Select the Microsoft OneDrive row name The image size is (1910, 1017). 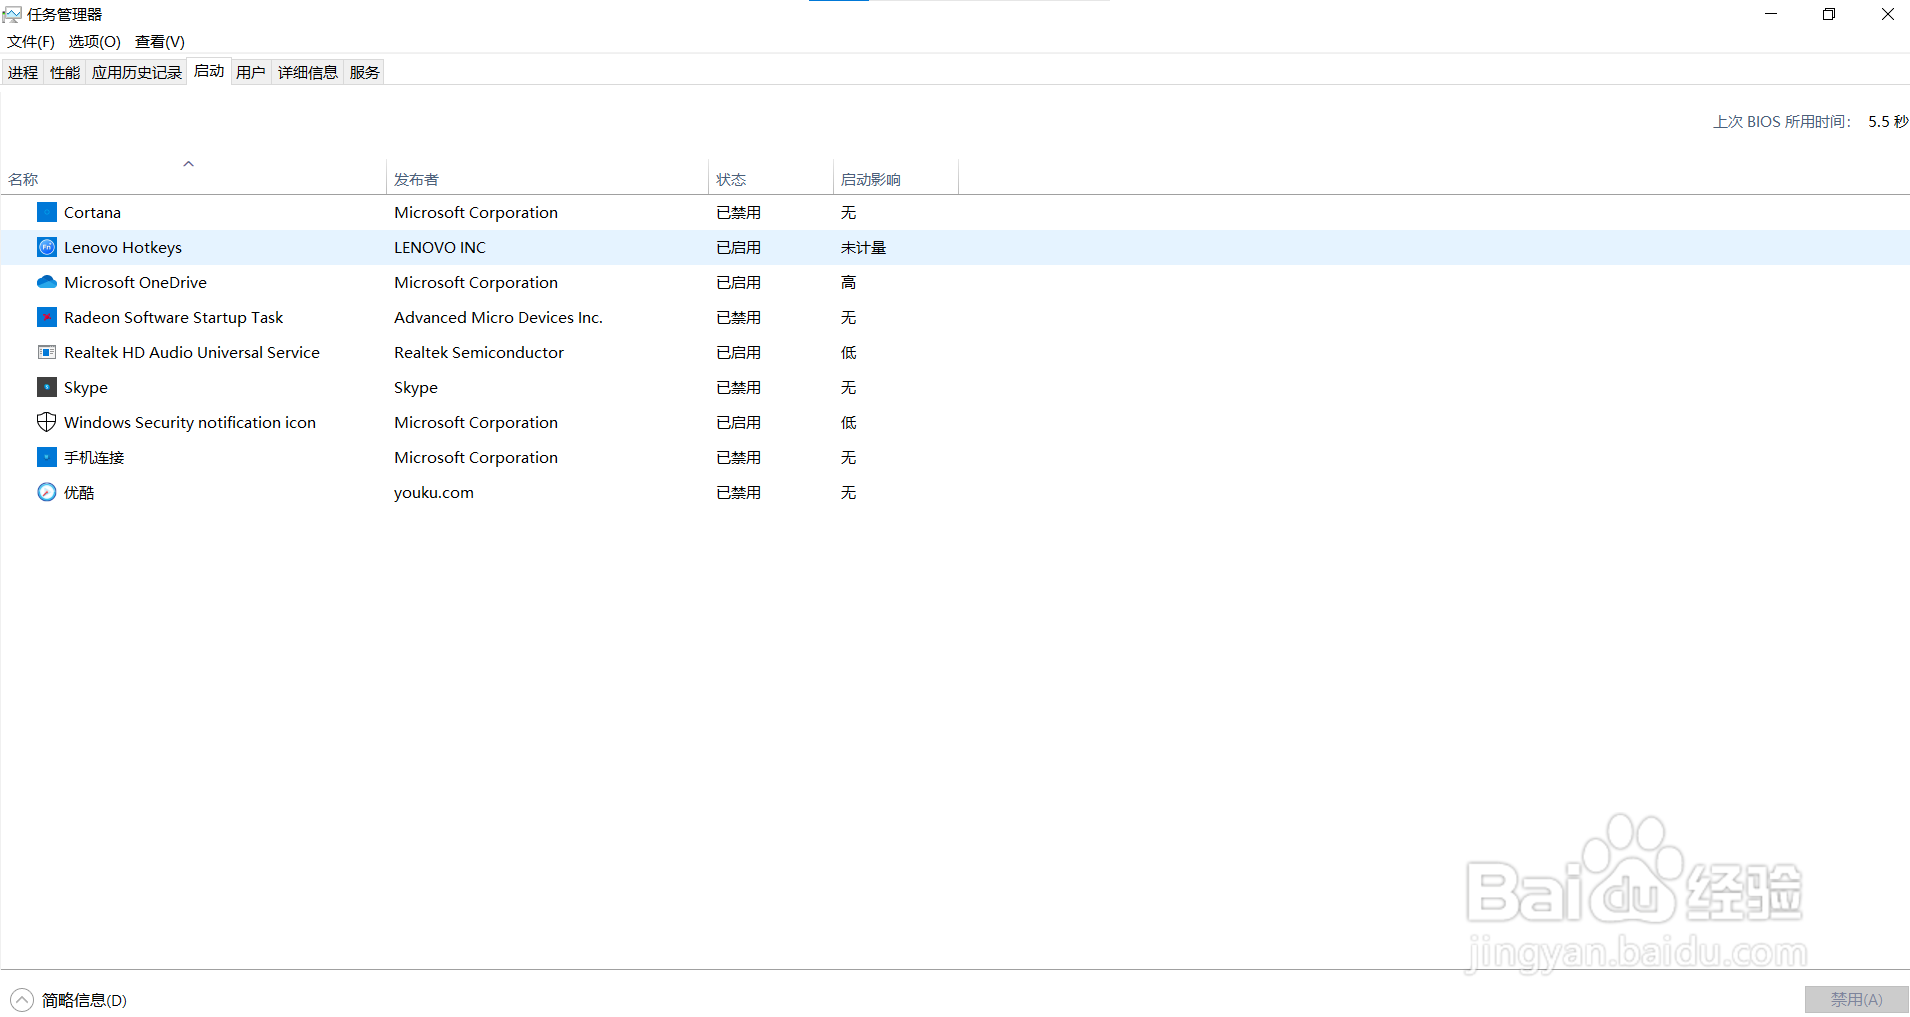coord(135,282)
